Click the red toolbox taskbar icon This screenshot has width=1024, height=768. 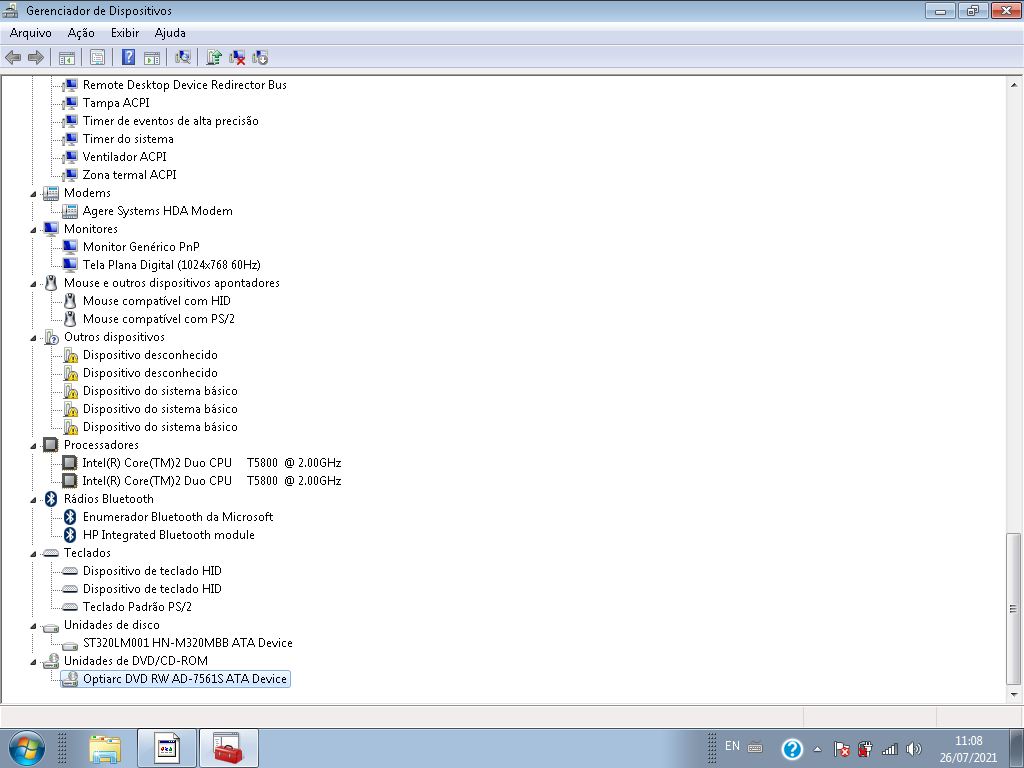[229, 748]
